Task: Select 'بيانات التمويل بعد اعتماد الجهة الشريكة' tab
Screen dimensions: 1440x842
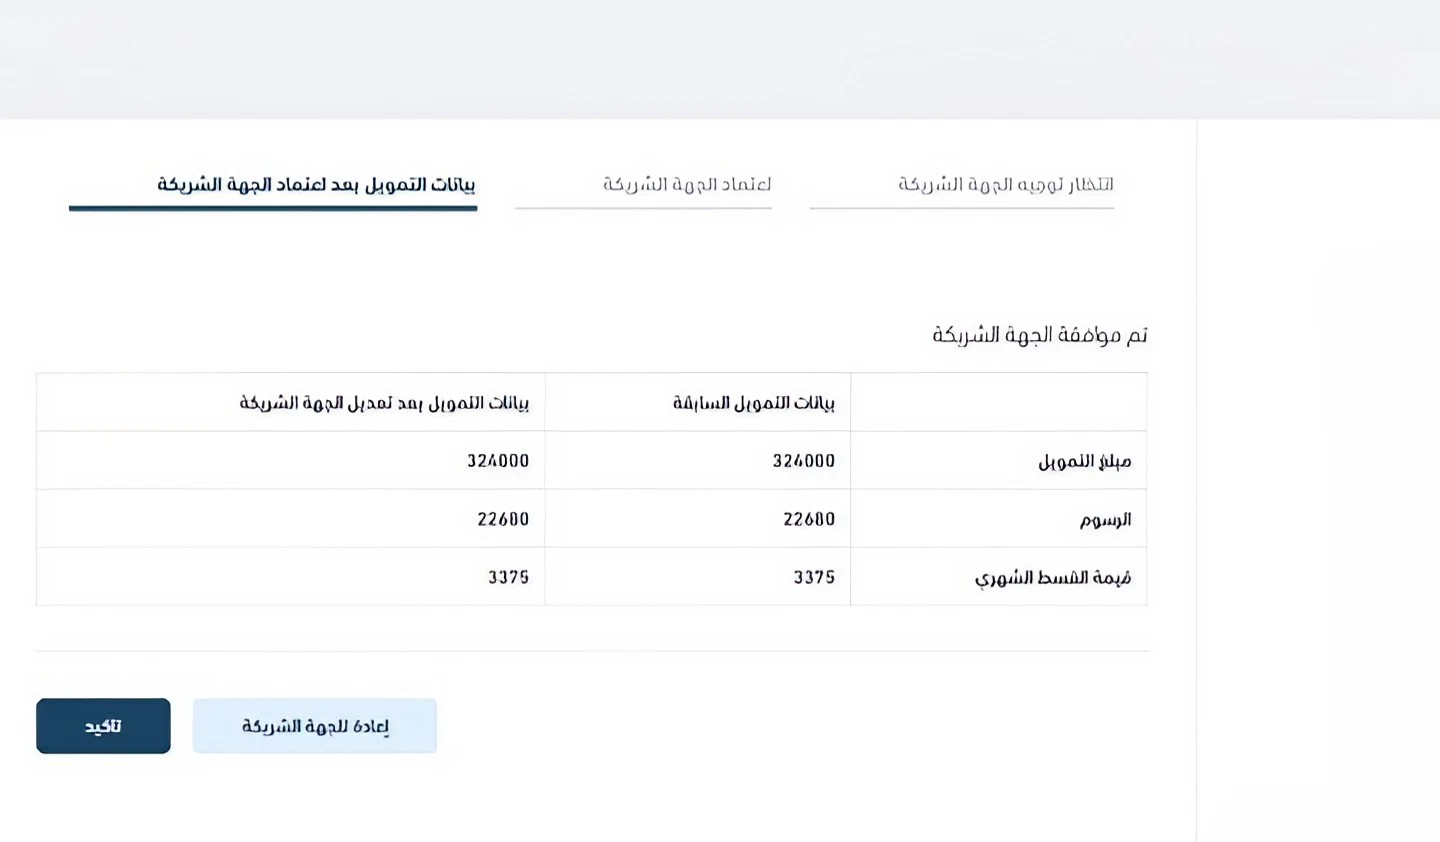Action: pos(316,185)
